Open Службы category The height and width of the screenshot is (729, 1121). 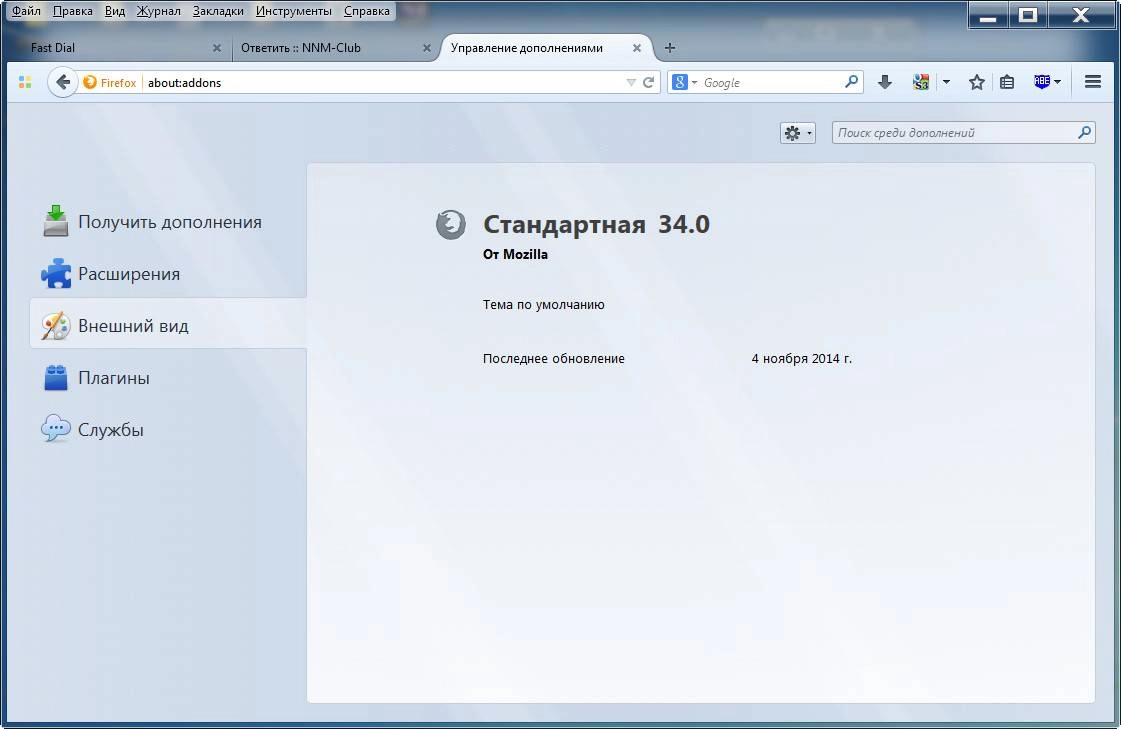point(168,430)
